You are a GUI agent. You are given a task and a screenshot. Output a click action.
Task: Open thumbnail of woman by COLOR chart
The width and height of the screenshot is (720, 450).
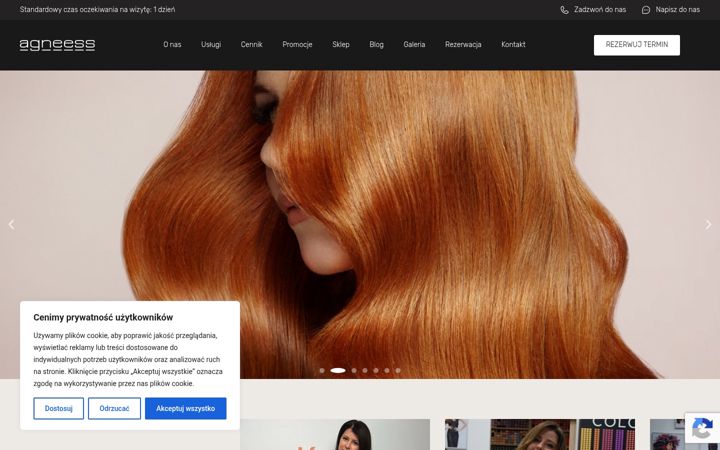pos(540,434)
